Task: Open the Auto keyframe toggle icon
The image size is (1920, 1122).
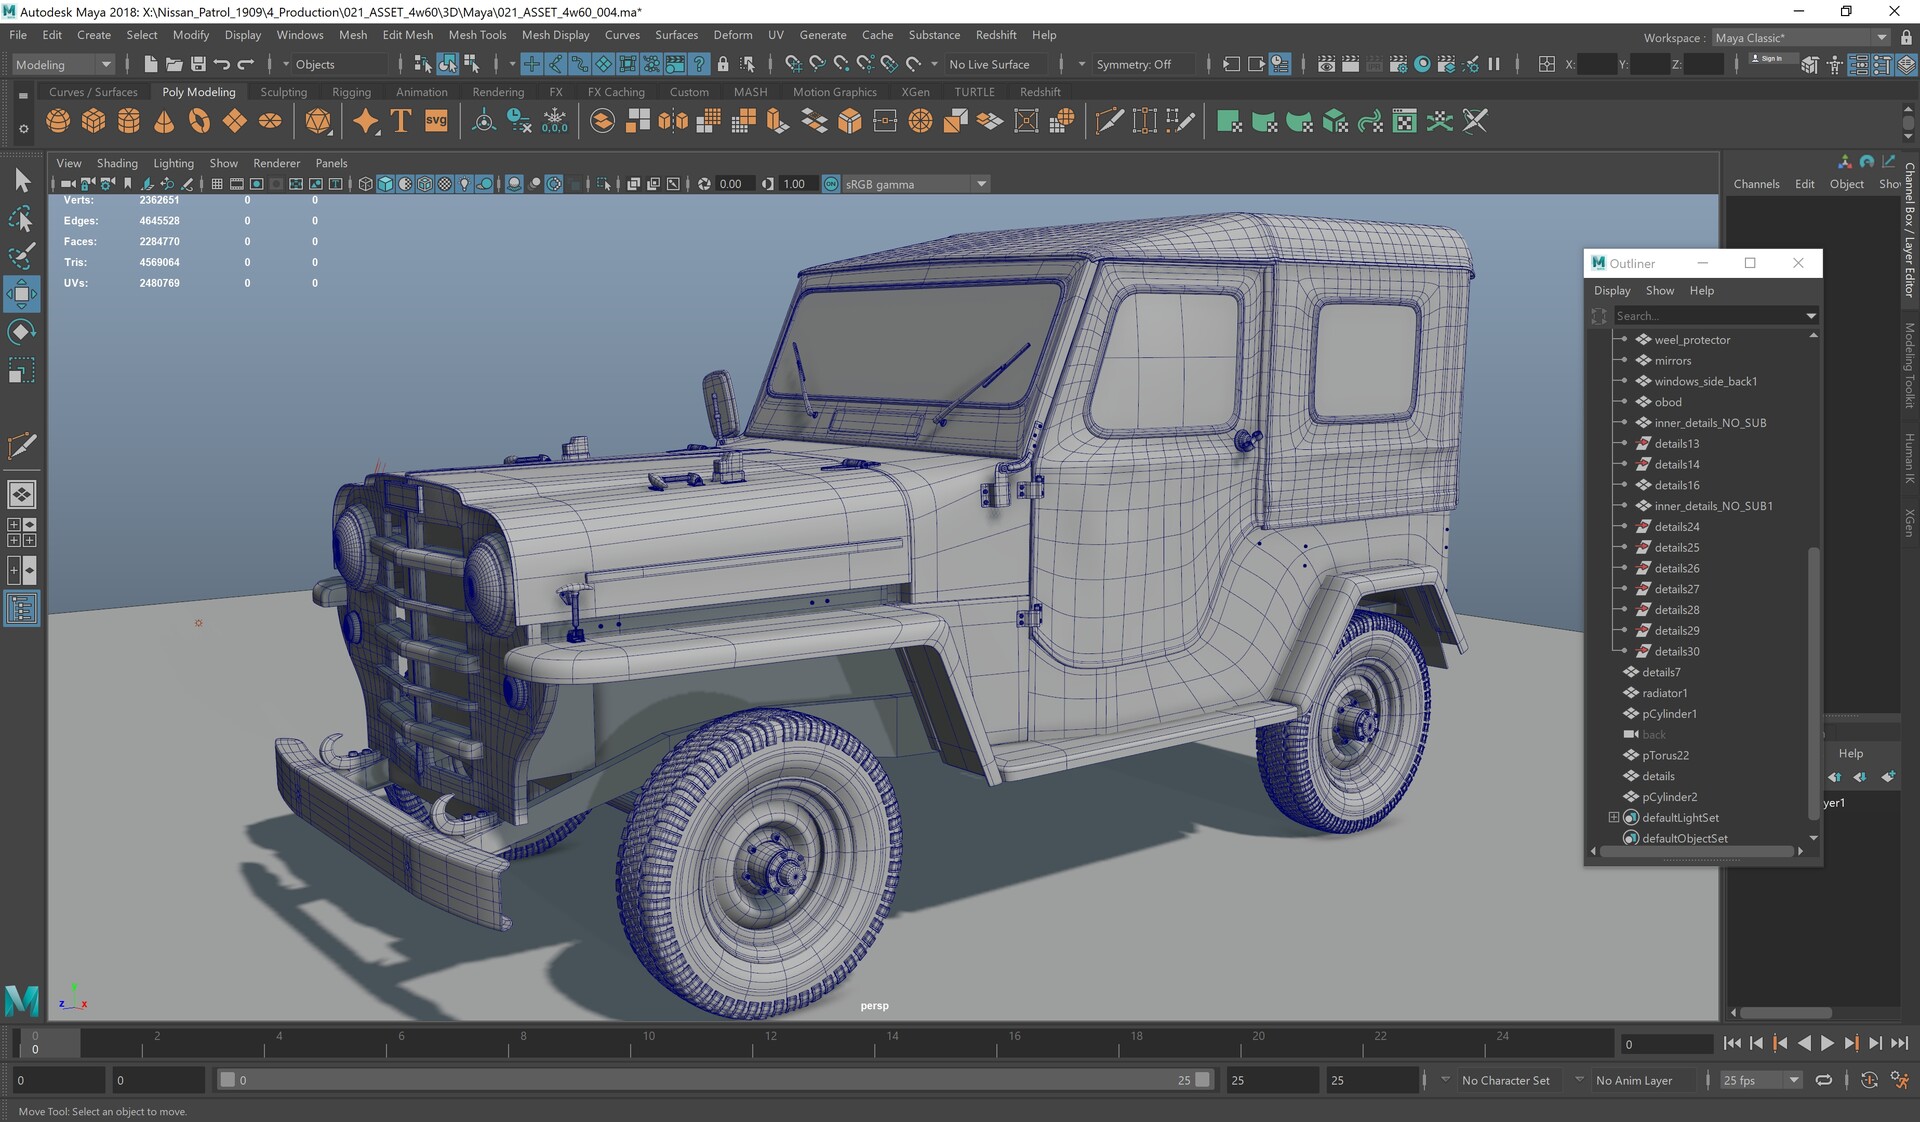Action: (1869, 1080)
